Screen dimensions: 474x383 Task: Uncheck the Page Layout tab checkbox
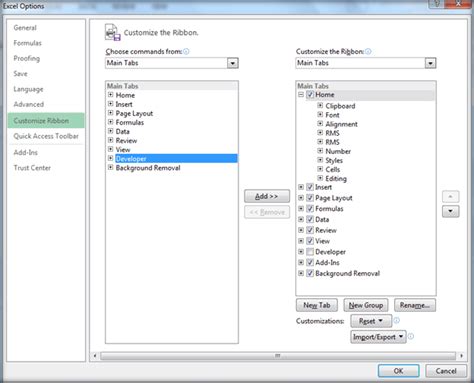pyautogui.click(x=310, y=198)
